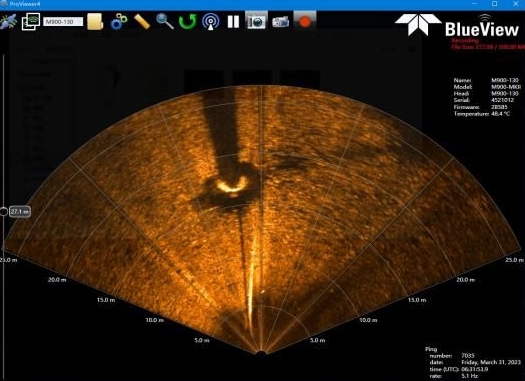
Task: Click the 27.1 m range value label
Action: (x=20, y=212)
